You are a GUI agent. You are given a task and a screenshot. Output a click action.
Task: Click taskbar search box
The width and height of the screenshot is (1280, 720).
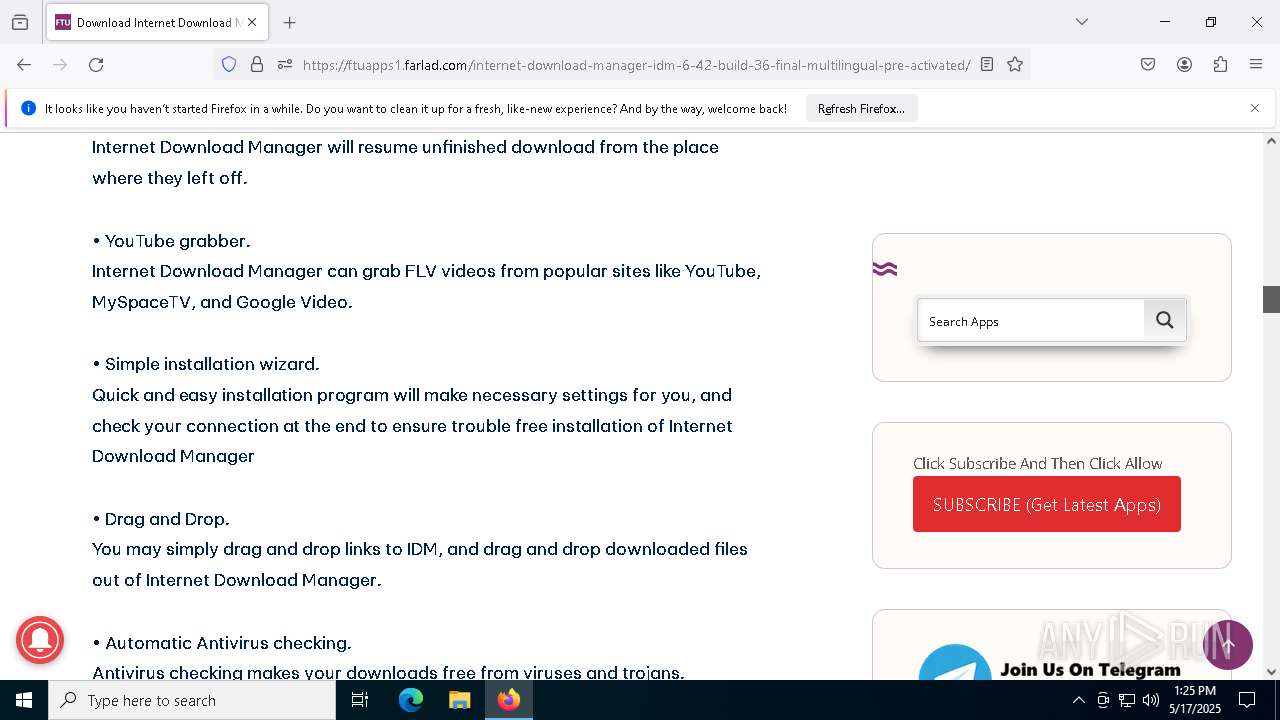click(x=192, y=700)
